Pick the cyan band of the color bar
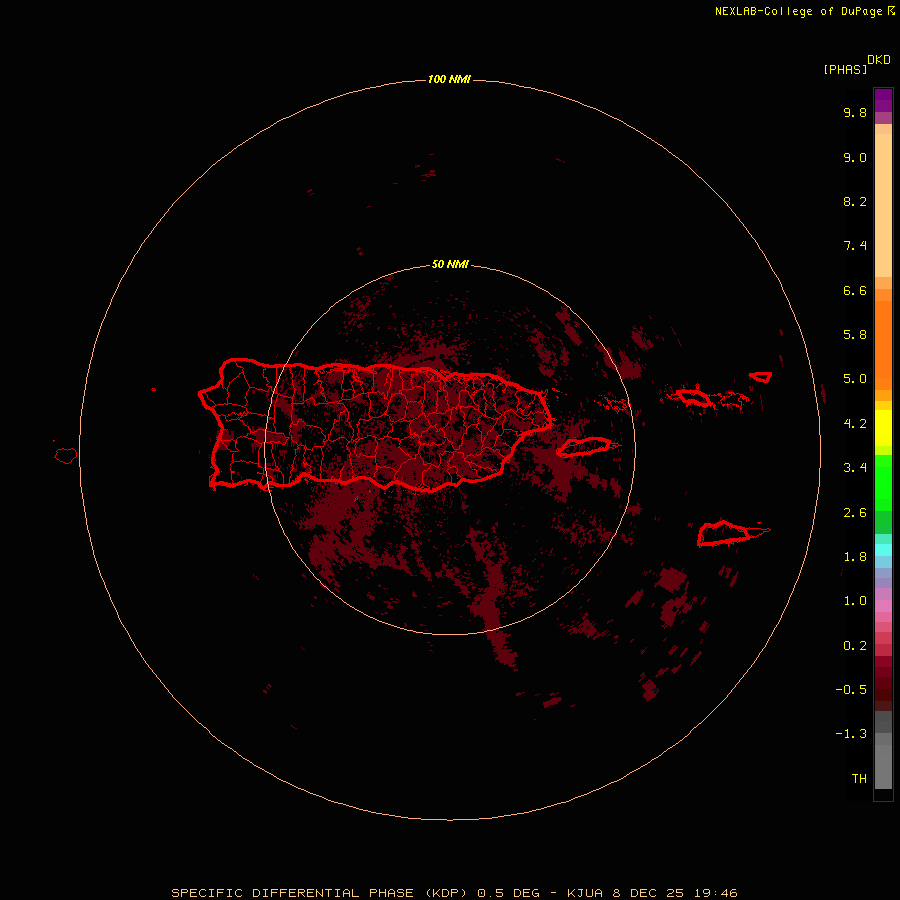The image size is (900, 900). pyautogui.click(x=883, y=550)
